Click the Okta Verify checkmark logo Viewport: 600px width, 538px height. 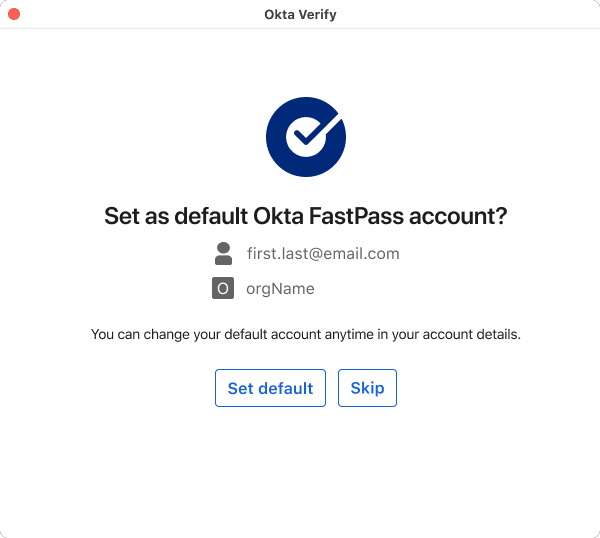305,138
